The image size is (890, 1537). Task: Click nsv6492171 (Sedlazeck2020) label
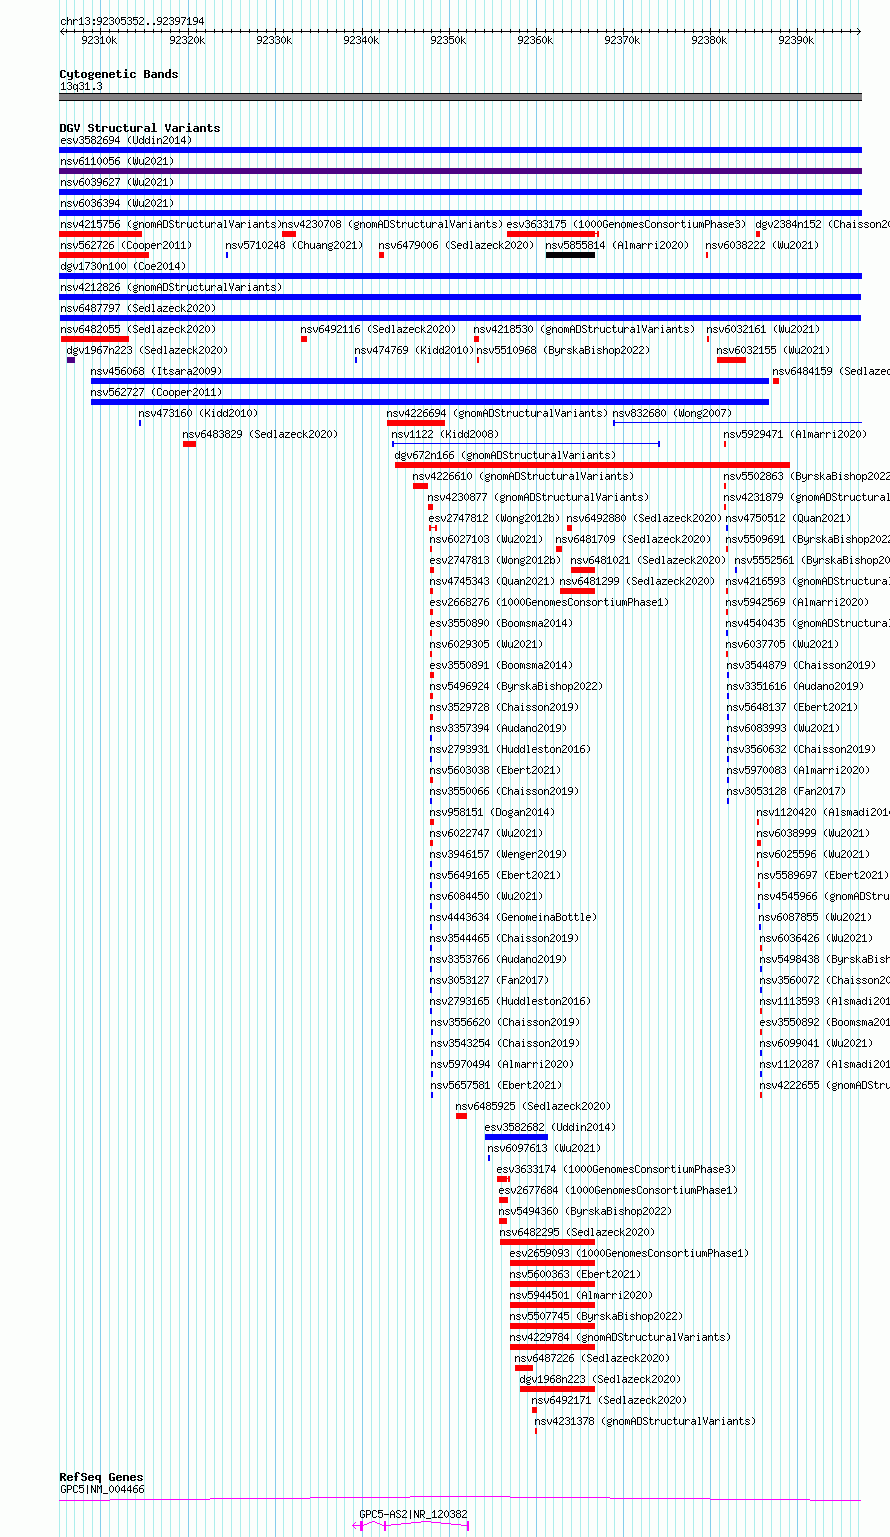coord(609,1400)
